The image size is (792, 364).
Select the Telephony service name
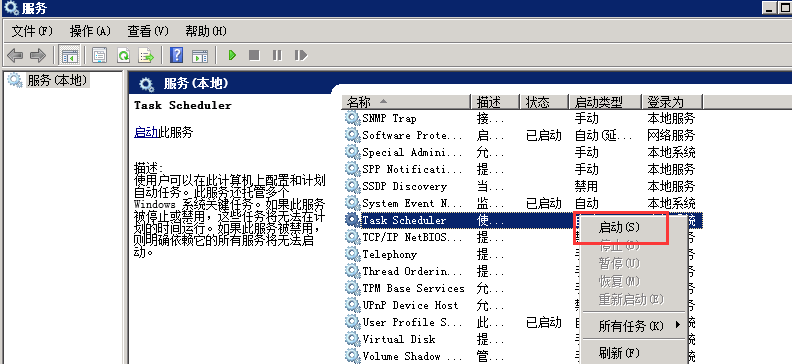pos(389,254)
